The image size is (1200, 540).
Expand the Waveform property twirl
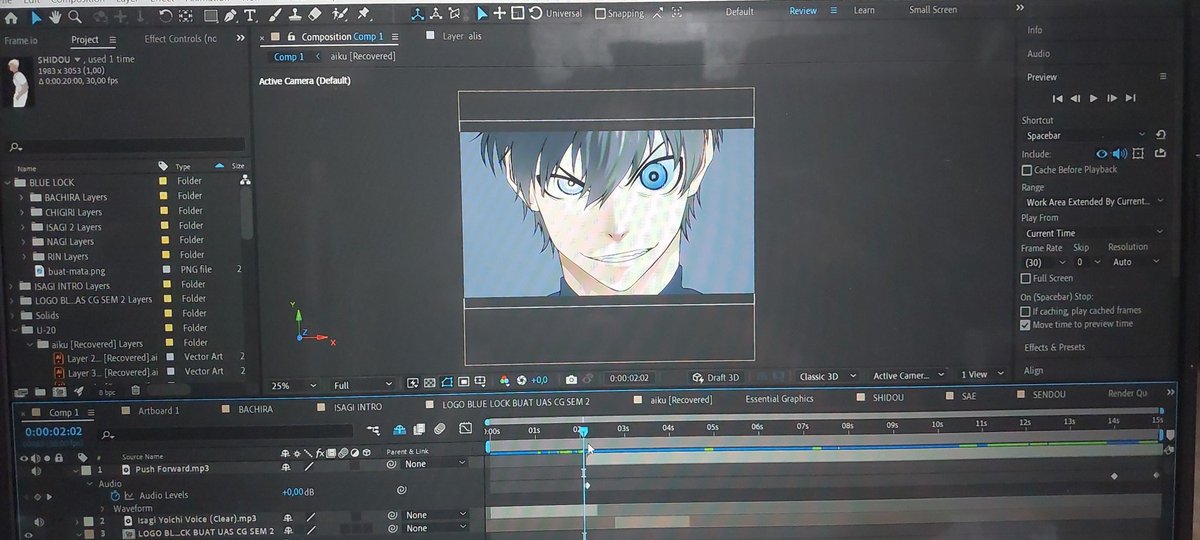[102, 508]
